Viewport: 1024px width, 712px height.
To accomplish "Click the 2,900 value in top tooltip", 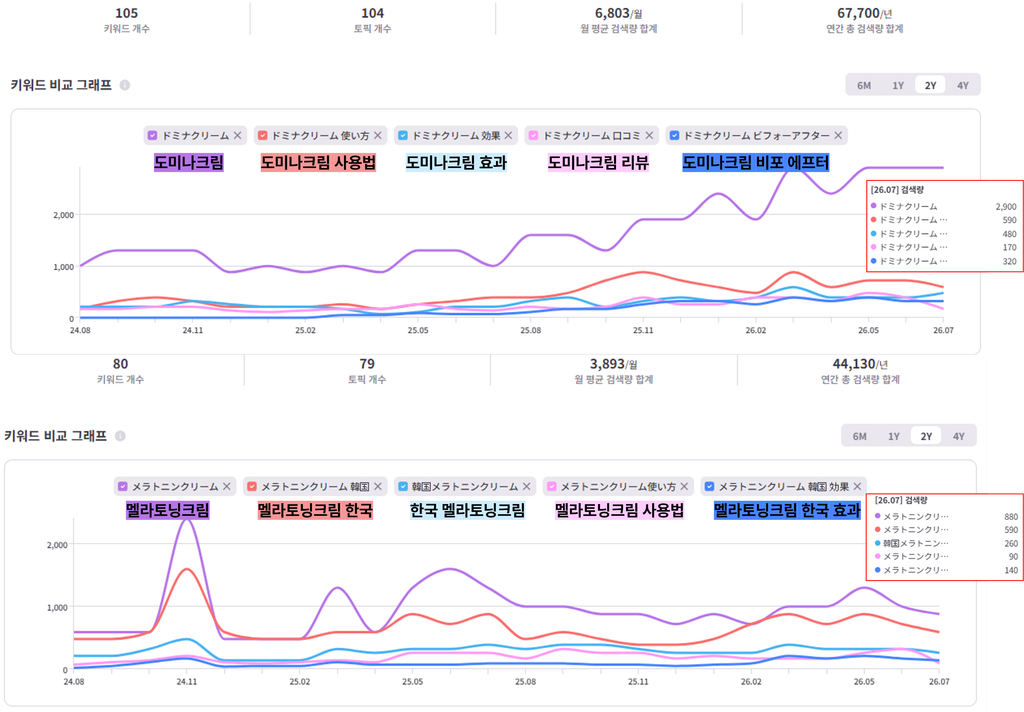I will coord(1006,206).
